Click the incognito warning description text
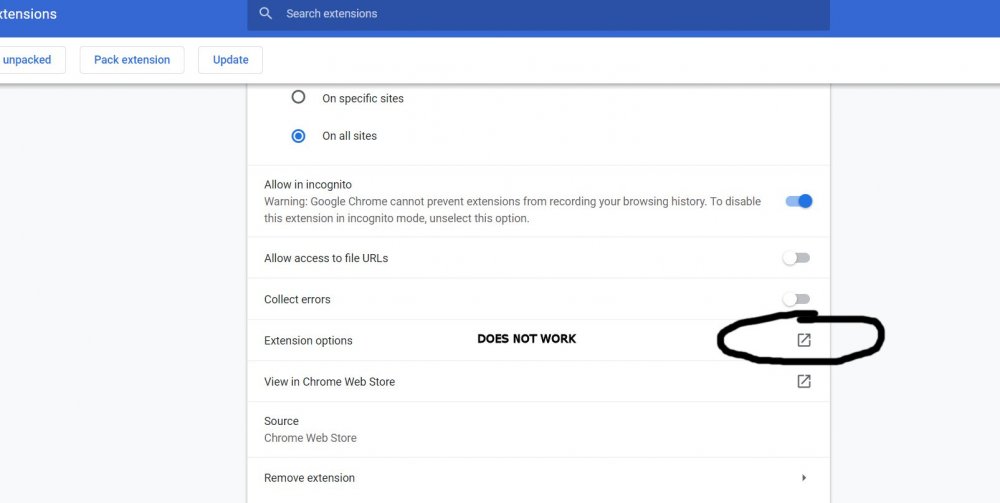 (512, 210)
